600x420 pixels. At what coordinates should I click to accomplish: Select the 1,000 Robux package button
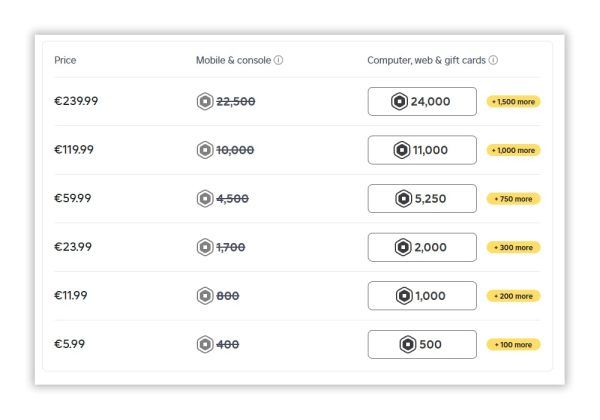422,296
